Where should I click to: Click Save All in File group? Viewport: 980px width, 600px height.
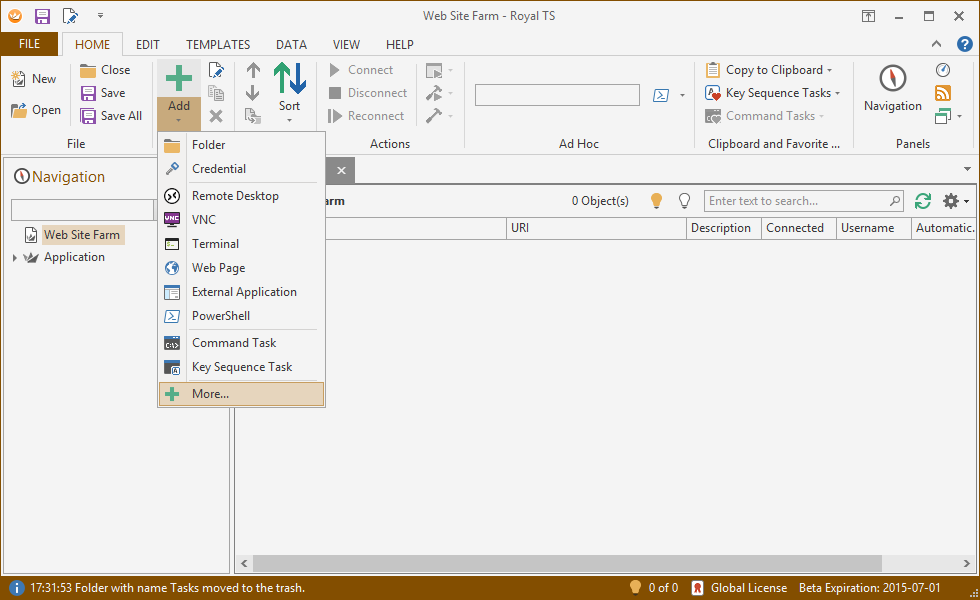point(111,116)
